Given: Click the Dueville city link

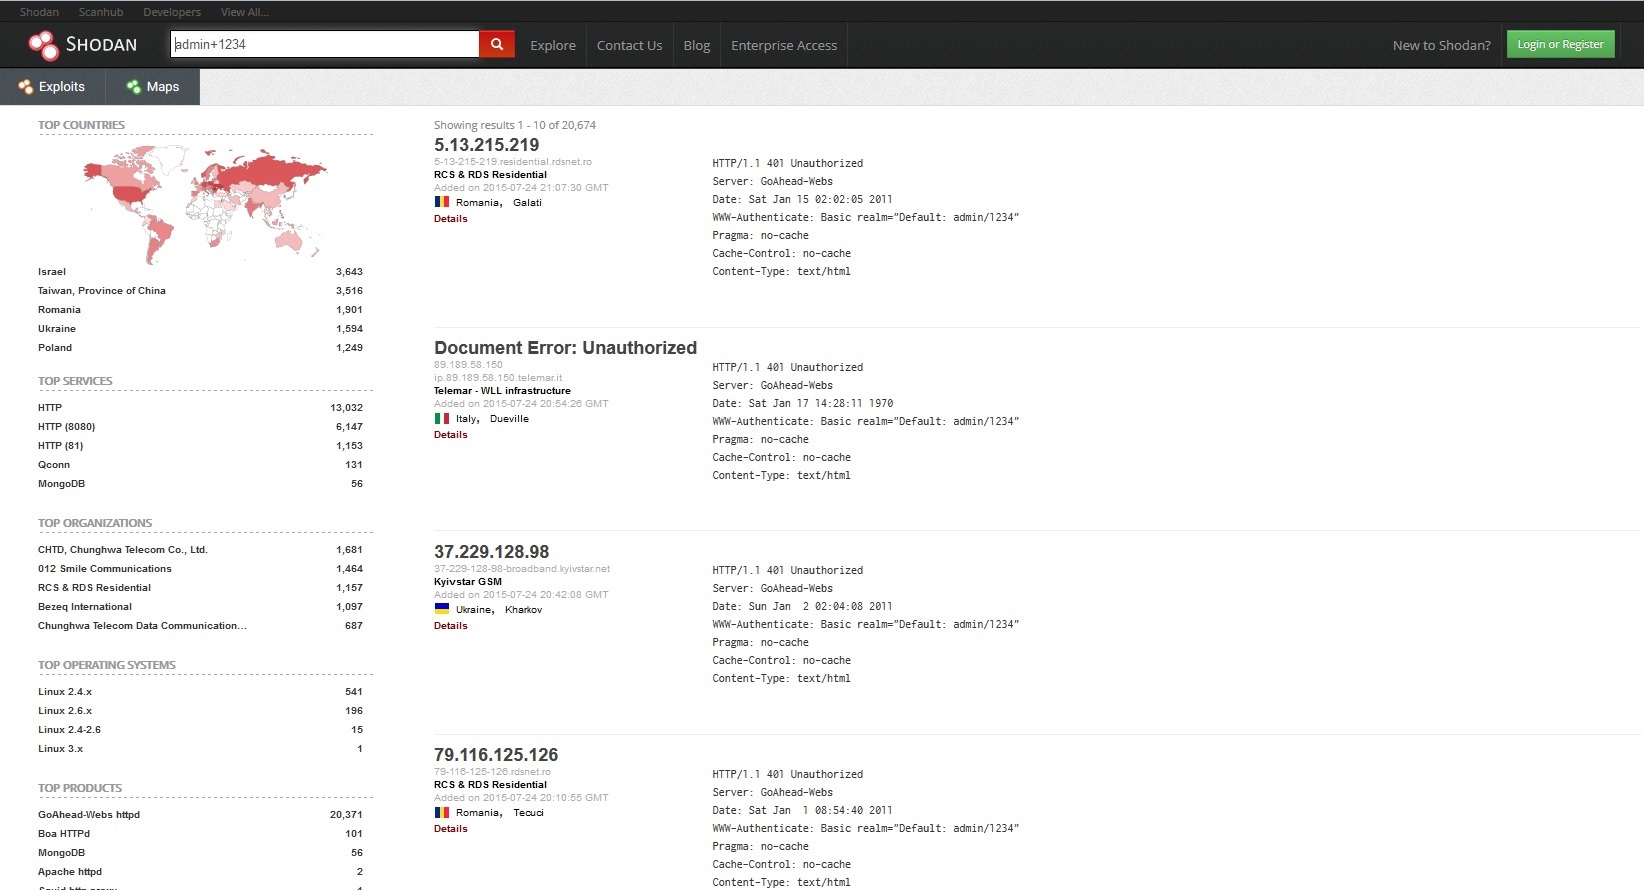Looking at the screenshot, I should click(x=509, y=419).
